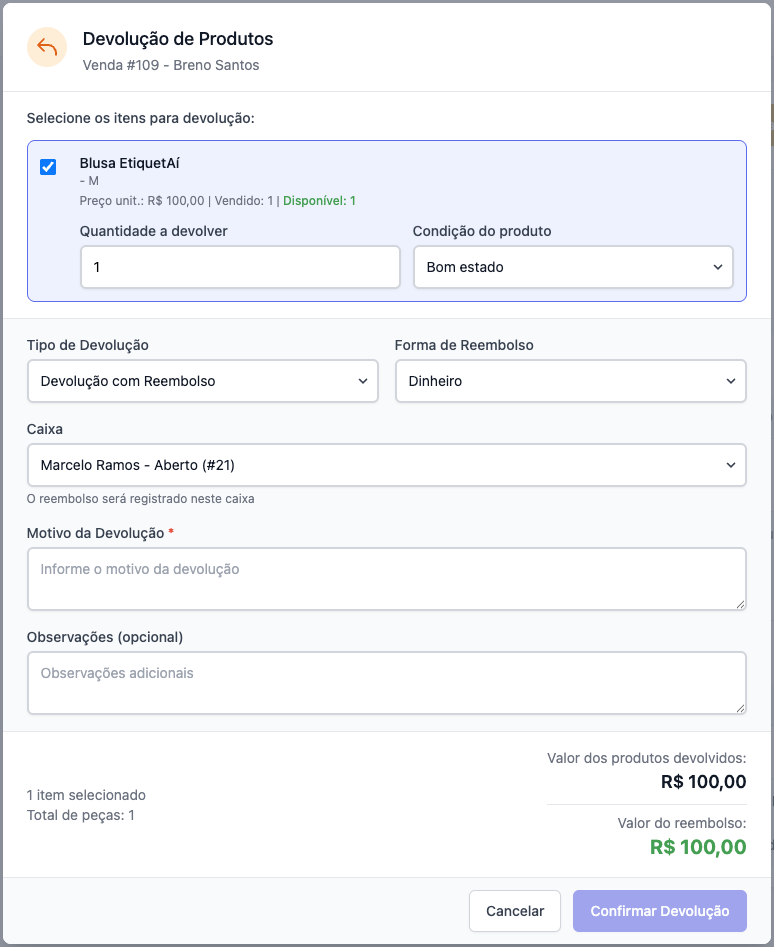
Task: Click the green Disponível: 1 text
Action: coord(319,201)
